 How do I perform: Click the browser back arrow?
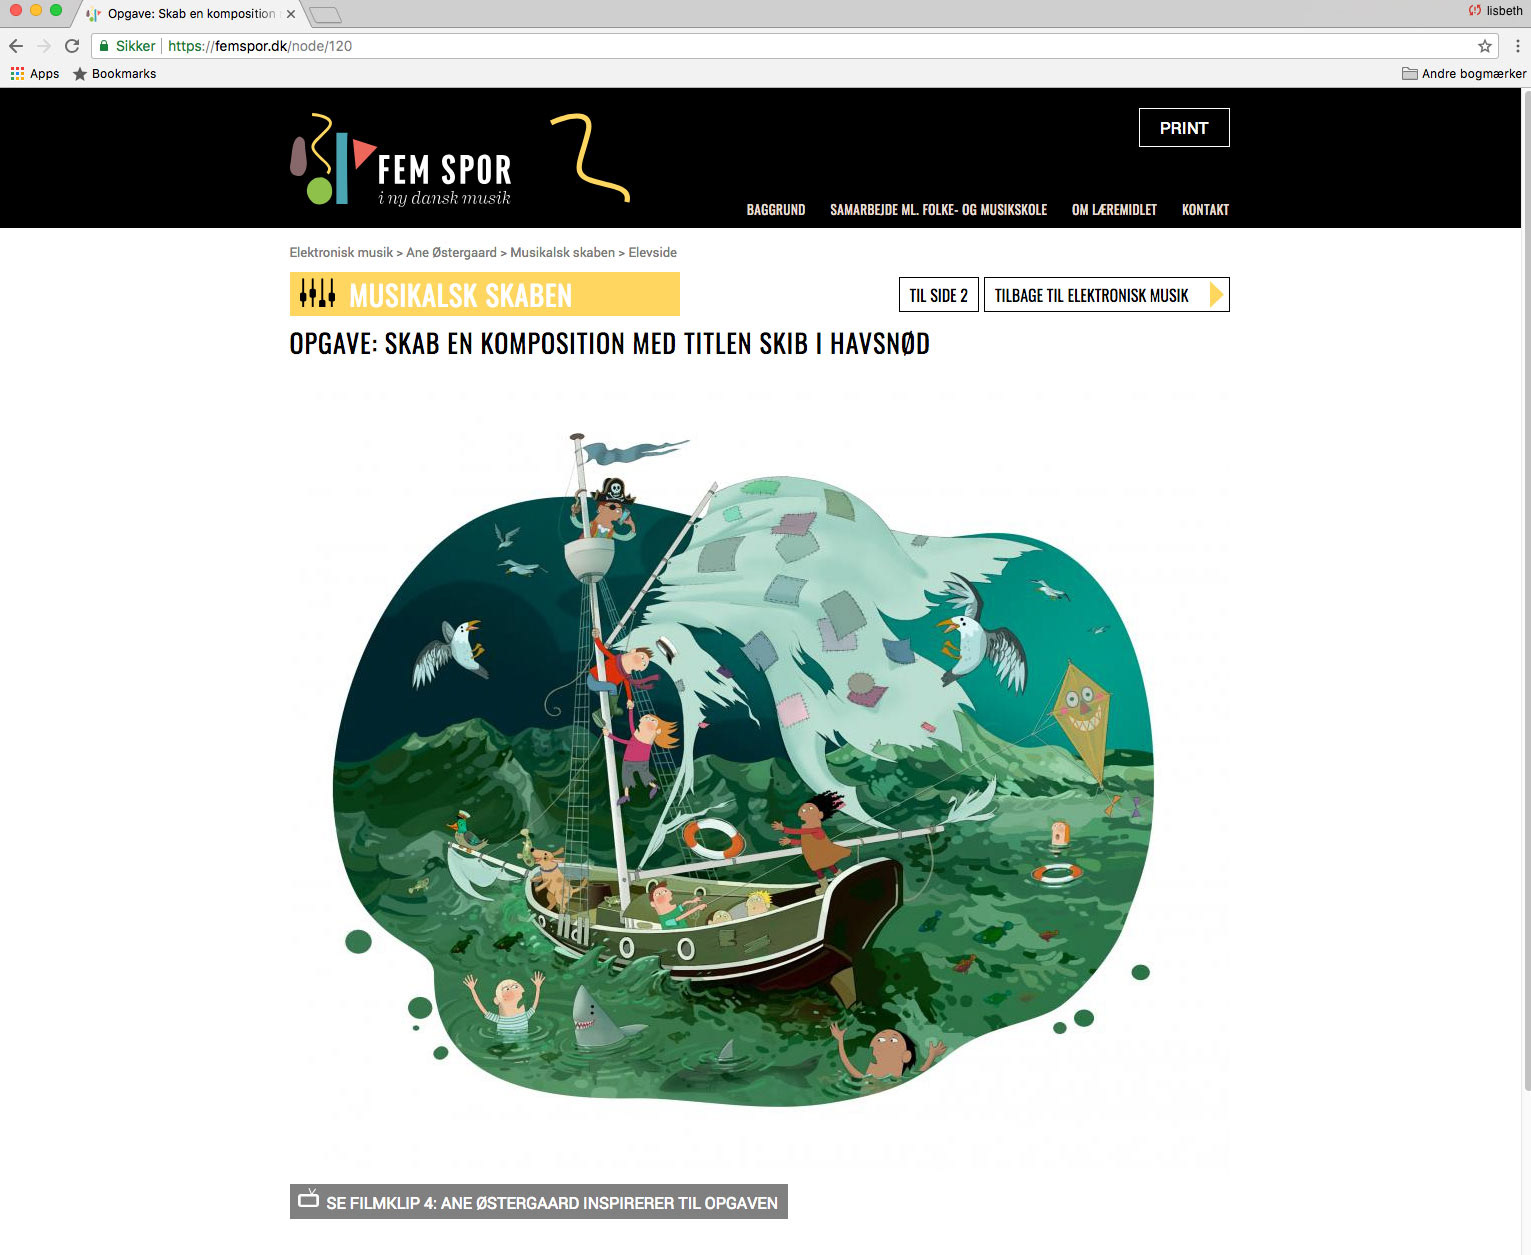(16, 46)
